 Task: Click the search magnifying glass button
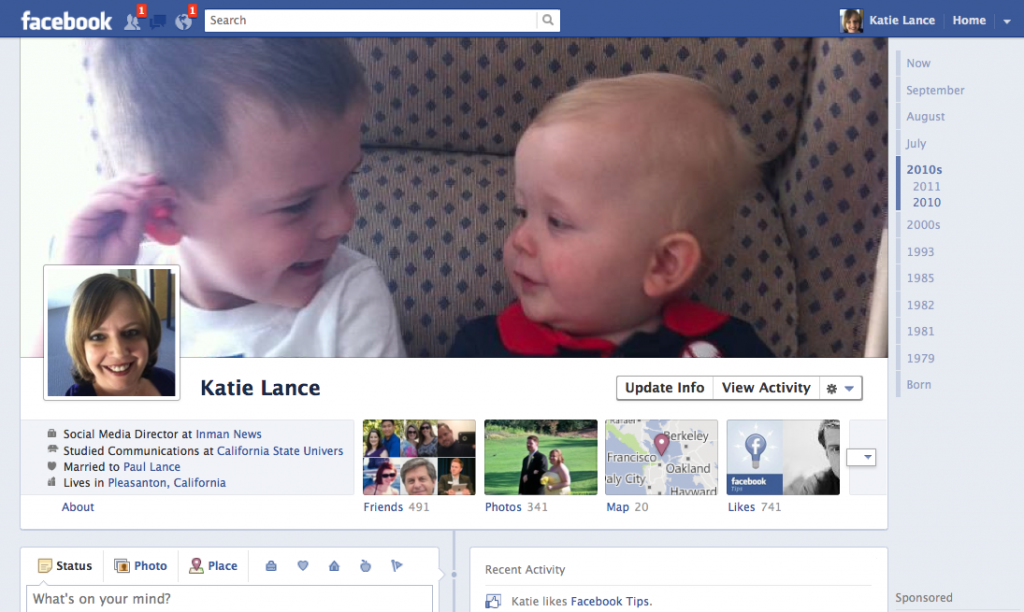click(x=548, y=20)
